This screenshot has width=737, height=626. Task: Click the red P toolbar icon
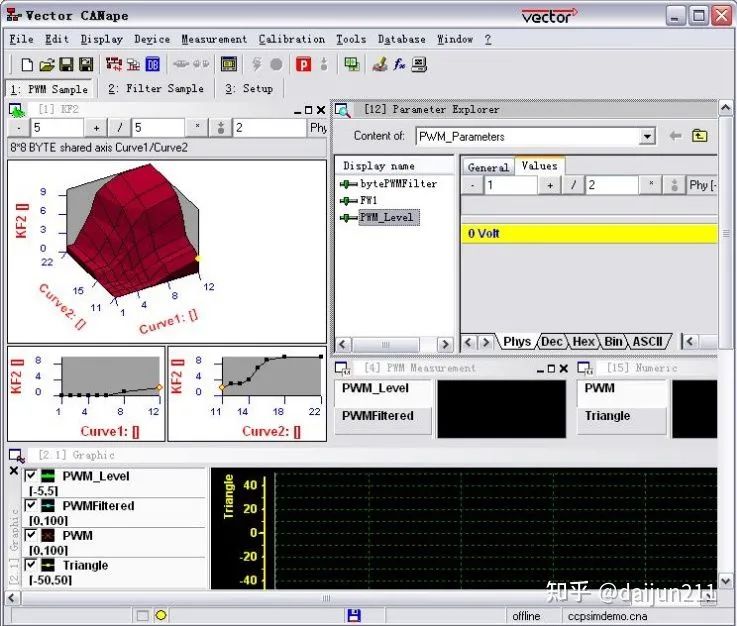pos(303,65)
